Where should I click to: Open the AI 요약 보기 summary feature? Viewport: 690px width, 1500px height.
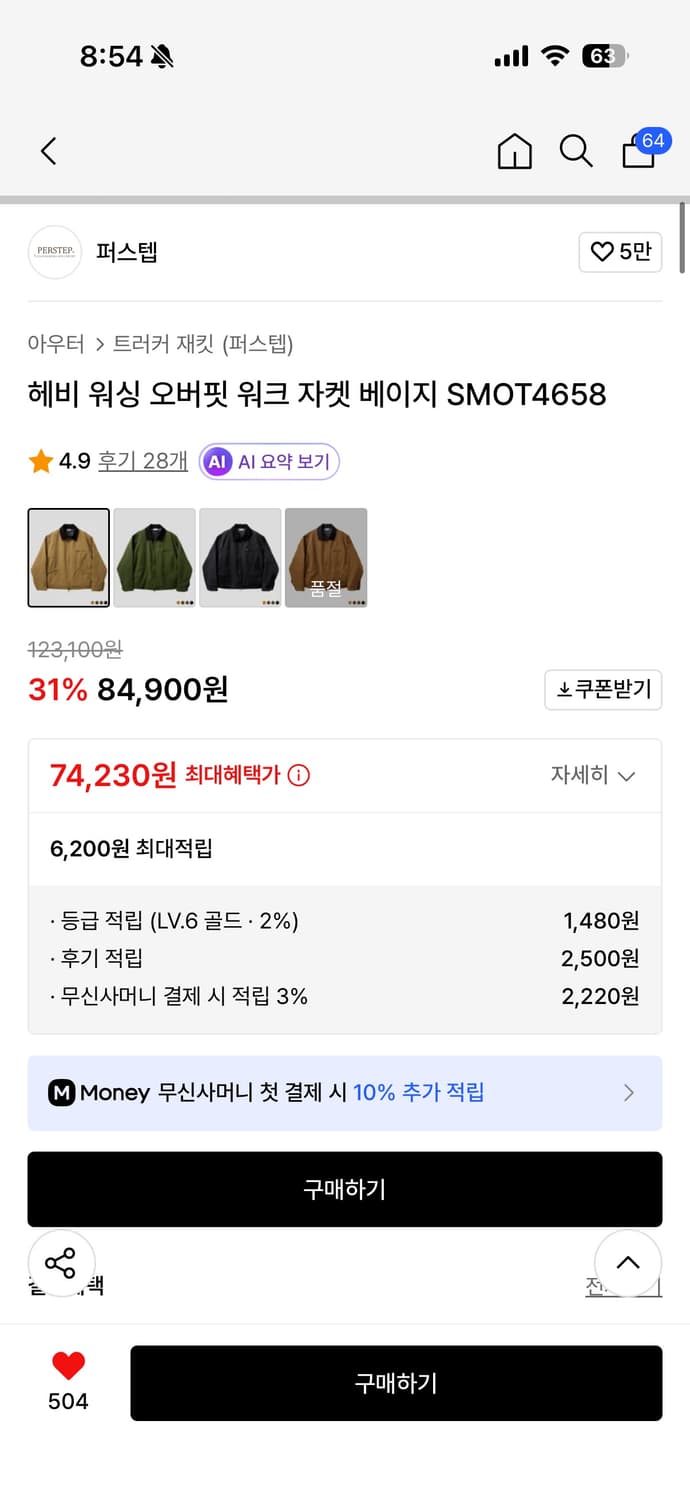point(268,461)
